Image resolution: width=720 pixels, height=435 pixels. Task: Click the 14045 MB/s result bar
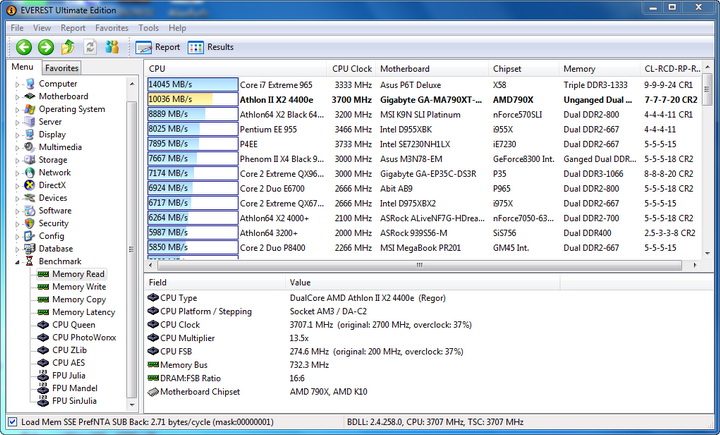pos(192,85)
